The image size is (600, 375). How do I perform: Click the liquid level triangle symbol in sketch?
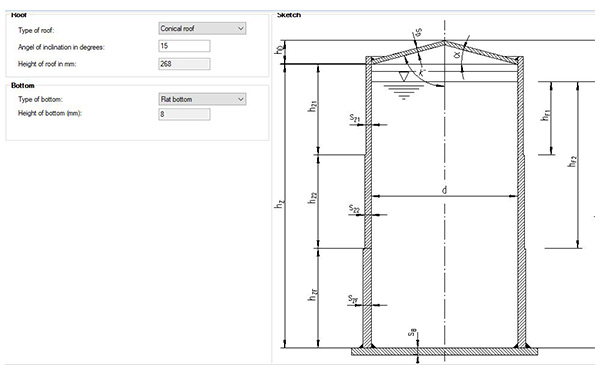click(404, 76)
